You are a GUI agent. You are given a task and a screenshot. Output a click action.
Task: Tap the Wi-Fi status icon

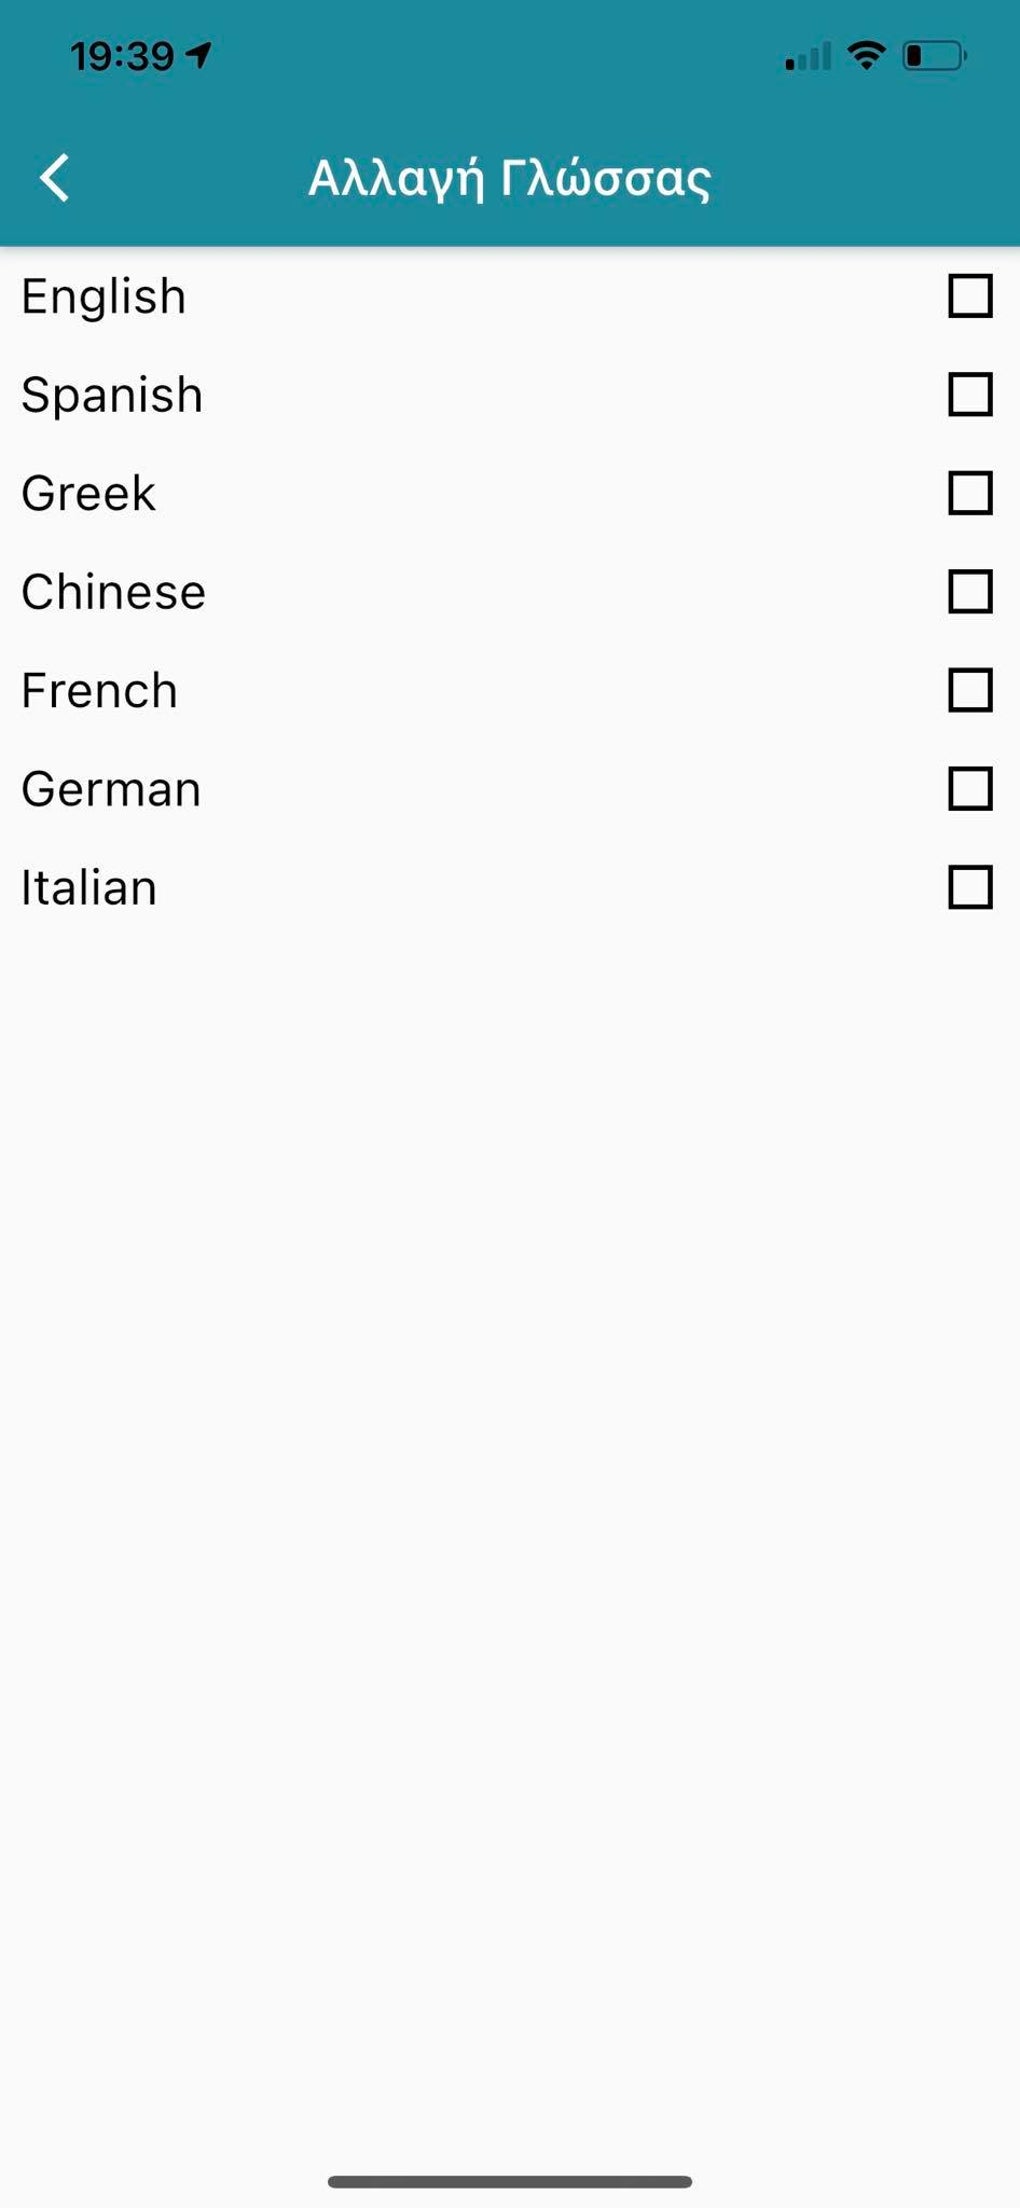(866, 55)
